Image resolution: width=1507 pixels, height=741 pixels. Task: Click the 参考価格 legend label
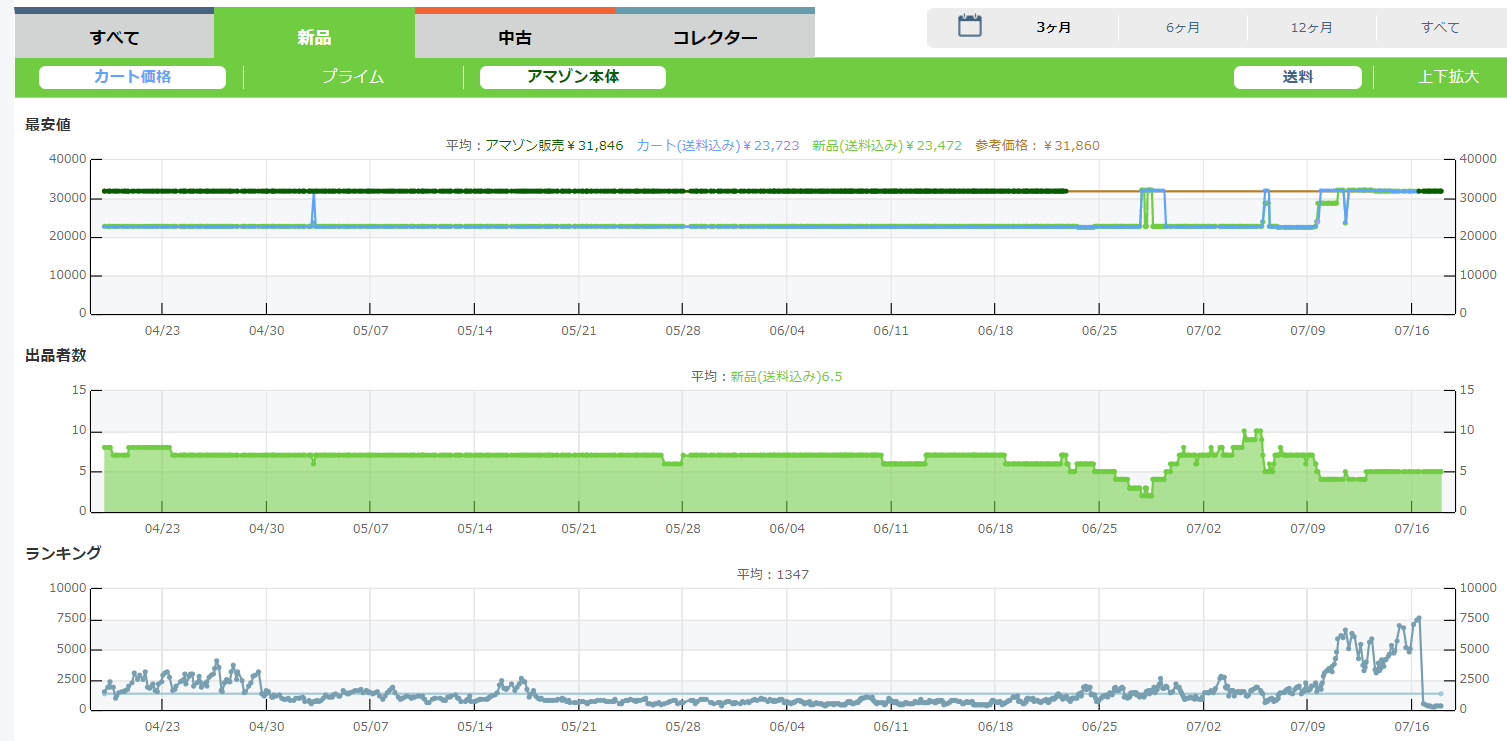coord(1037,146)
